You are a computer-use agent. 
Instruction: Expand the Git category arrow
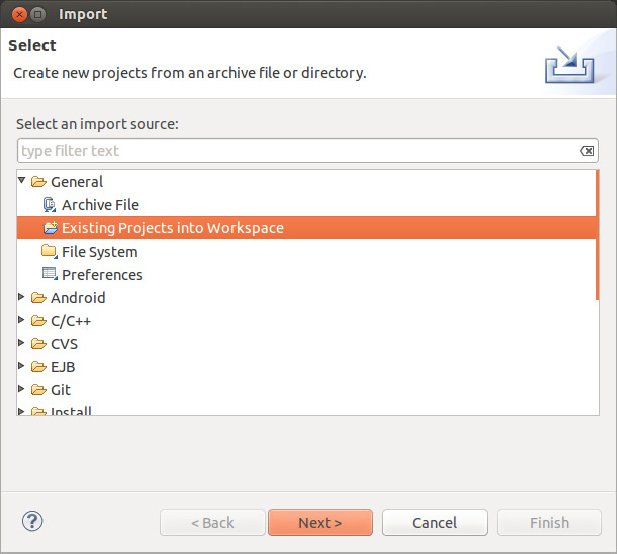23,390
